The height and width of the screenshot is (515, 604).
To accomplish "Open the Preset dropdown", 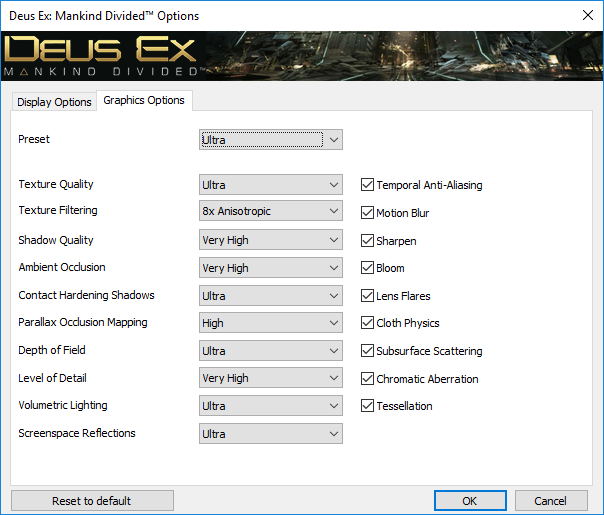I will pos(271,139).
